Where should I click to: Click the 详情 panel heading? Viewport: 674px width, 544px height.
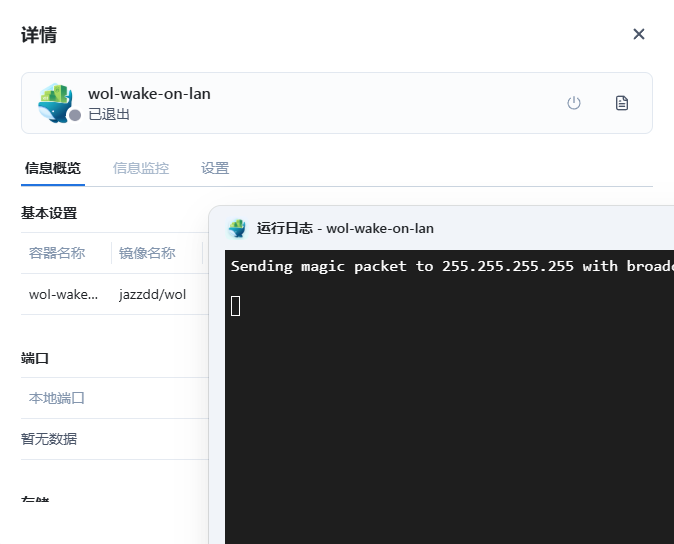(39, 34)
